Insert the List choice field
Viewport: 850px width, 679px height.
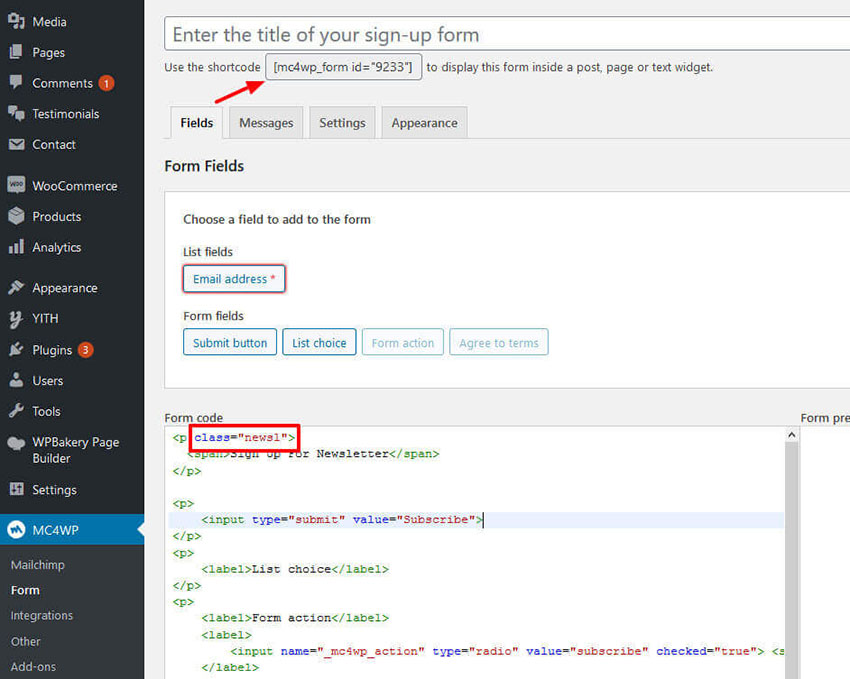(319, 343)
